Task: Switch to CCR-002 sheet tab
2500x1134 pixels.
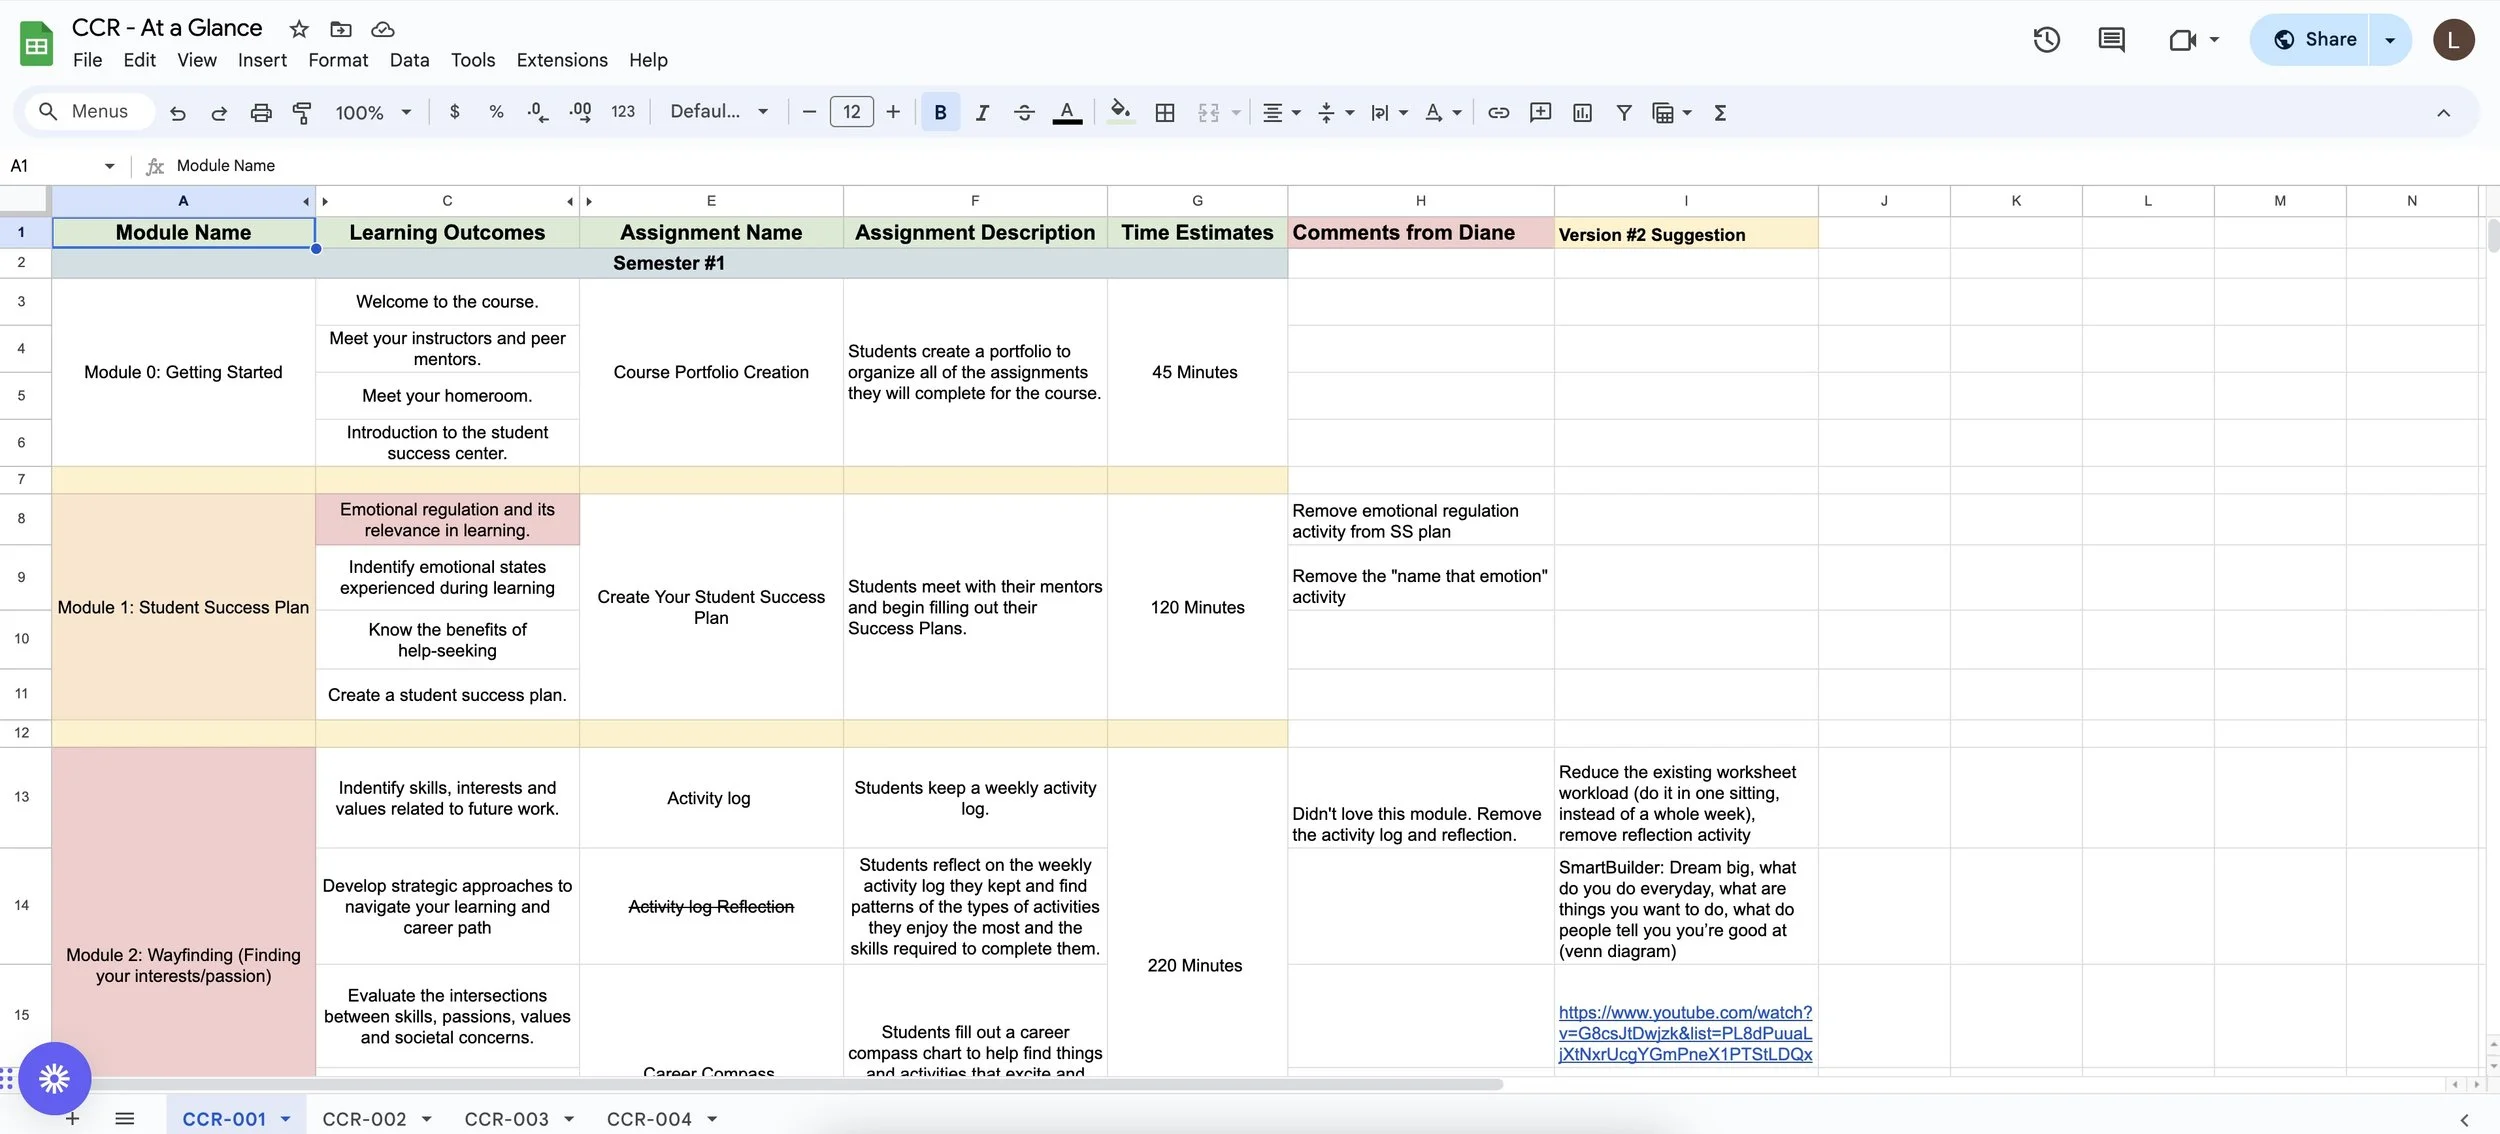Action: click(x=364, y=1119)
